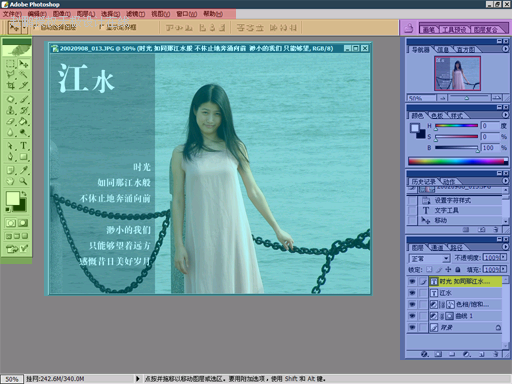Select the Healing Brush tool
The image size is (512, 384).
tap(11, 99)
